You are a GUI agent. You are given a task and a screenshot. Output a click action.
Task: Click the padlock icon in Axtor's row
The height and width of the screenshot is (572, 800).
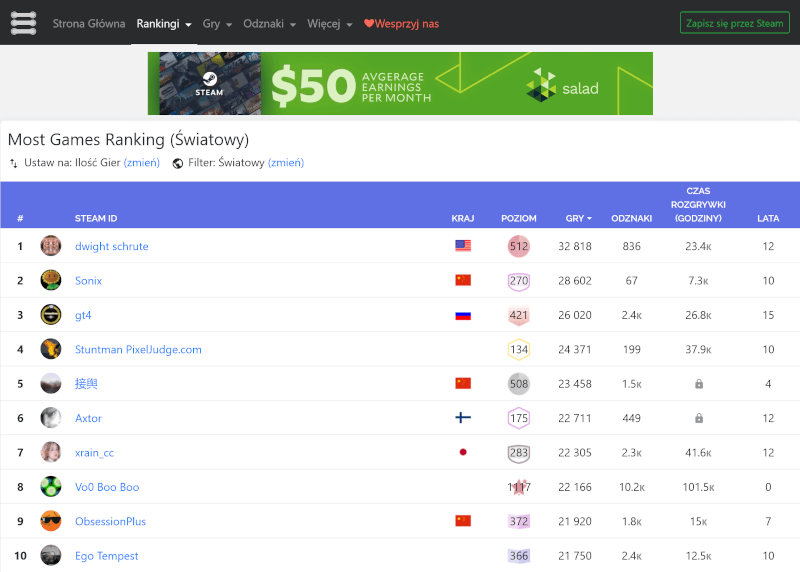point(698,418)
